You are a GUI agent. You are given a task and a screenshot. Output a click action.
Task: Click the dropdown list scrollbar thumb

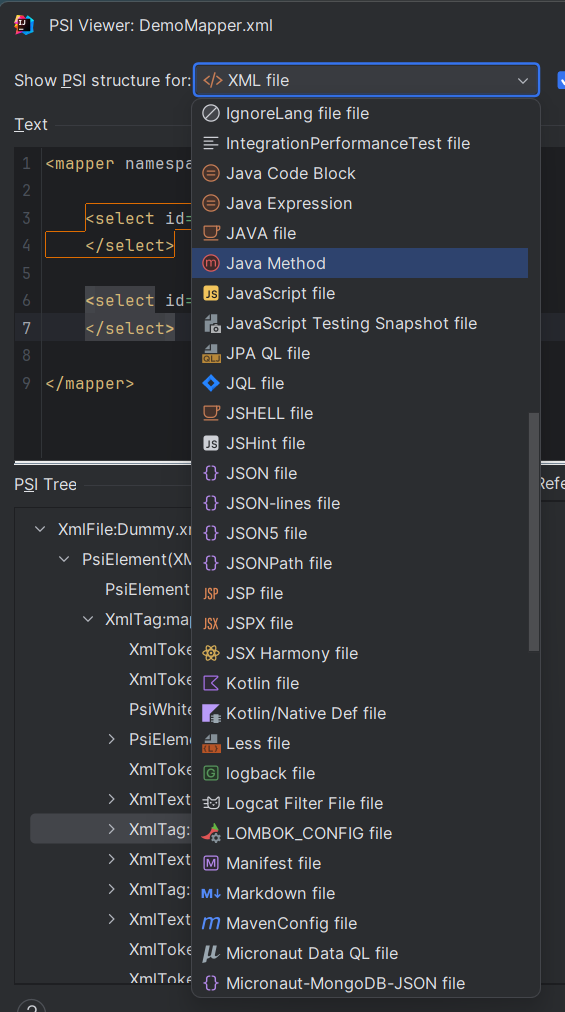(x=533, y=532)
